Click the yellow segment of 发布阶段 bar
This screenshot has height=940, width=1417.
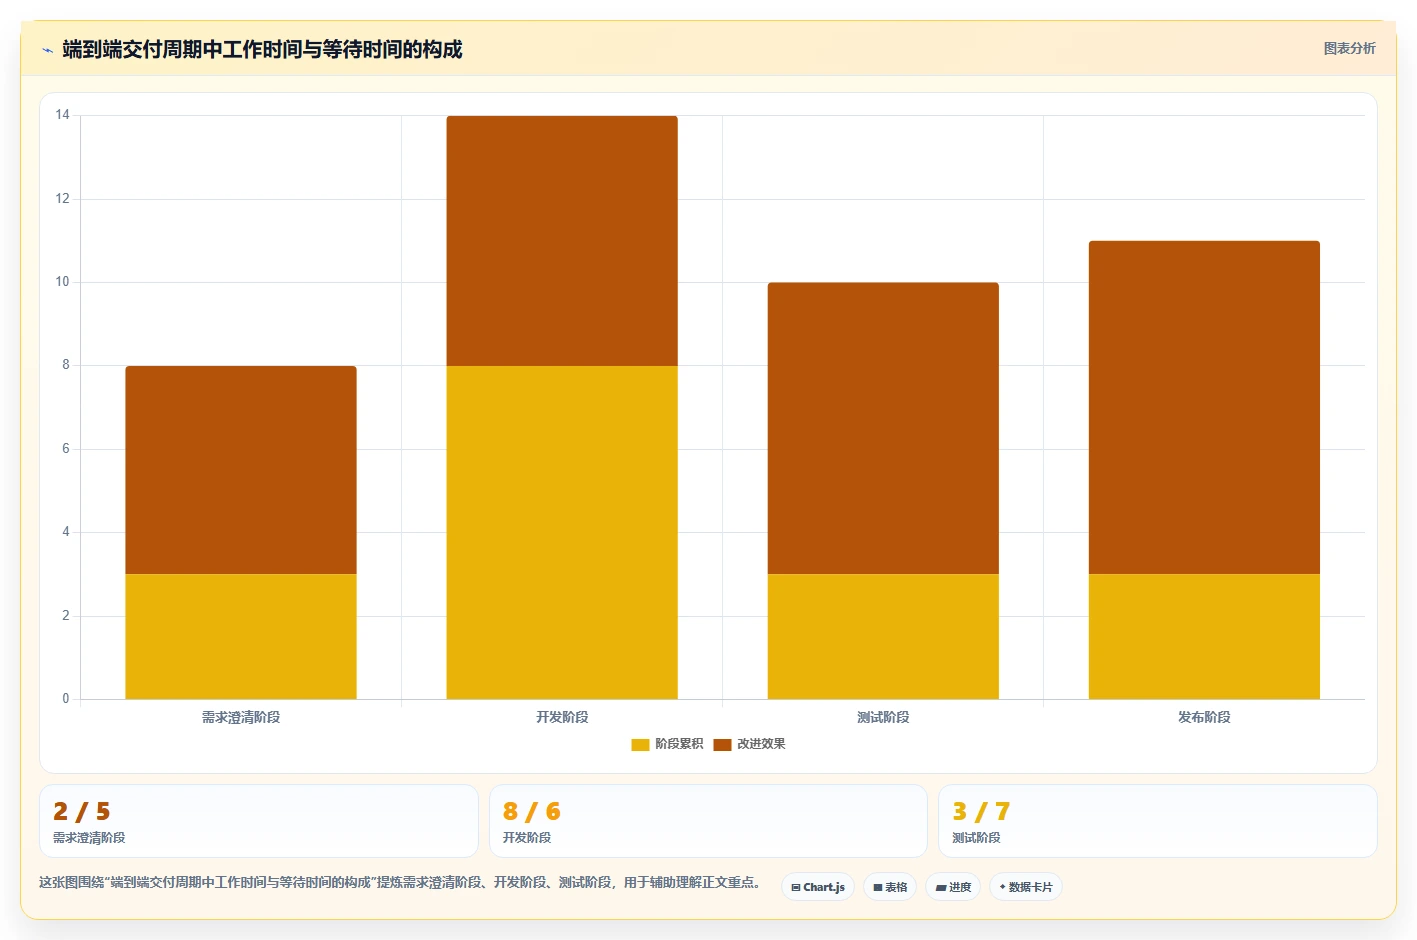pos(1204,636)
